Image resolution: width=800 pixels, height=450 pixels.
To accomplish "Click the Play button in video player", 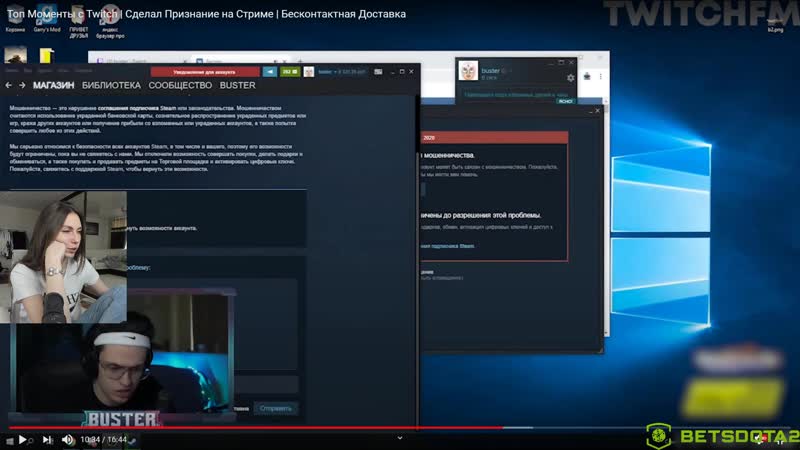I will coord(22,439).
